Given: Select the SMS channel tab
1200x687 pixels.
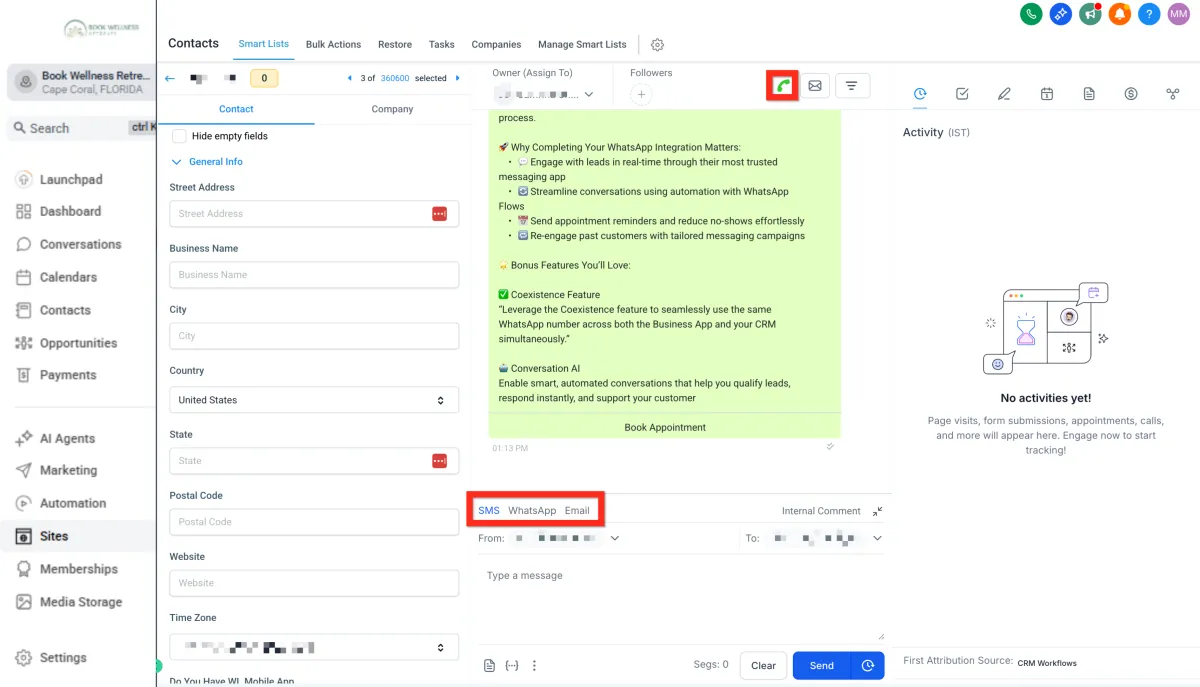Looking at the screenshot, I should 488,511.
